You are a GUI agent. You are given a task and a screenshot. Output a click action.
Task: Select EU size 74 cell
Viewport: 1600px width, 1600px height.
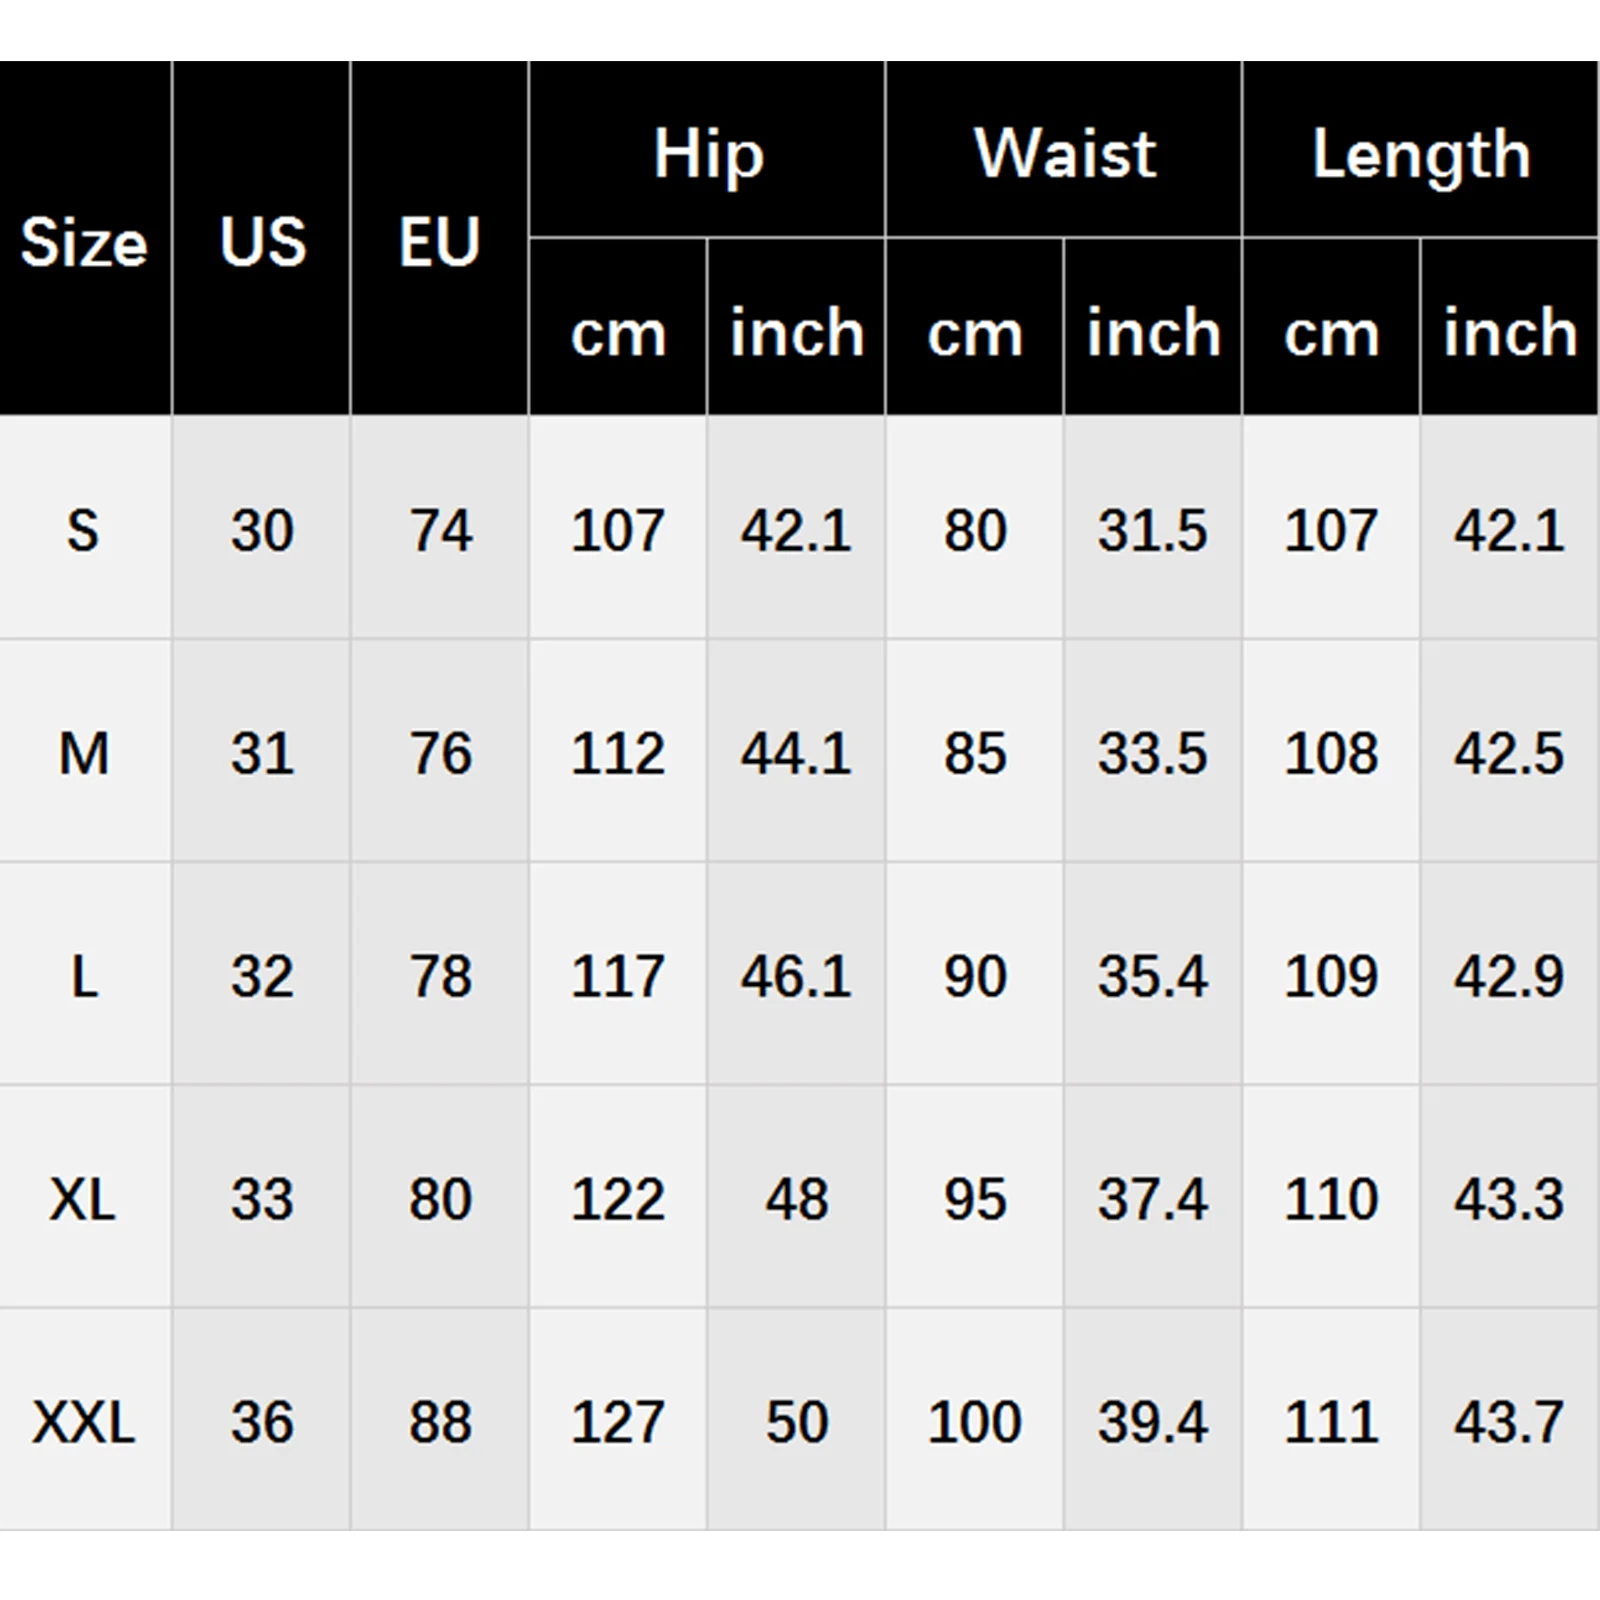(x=440, y=530)
